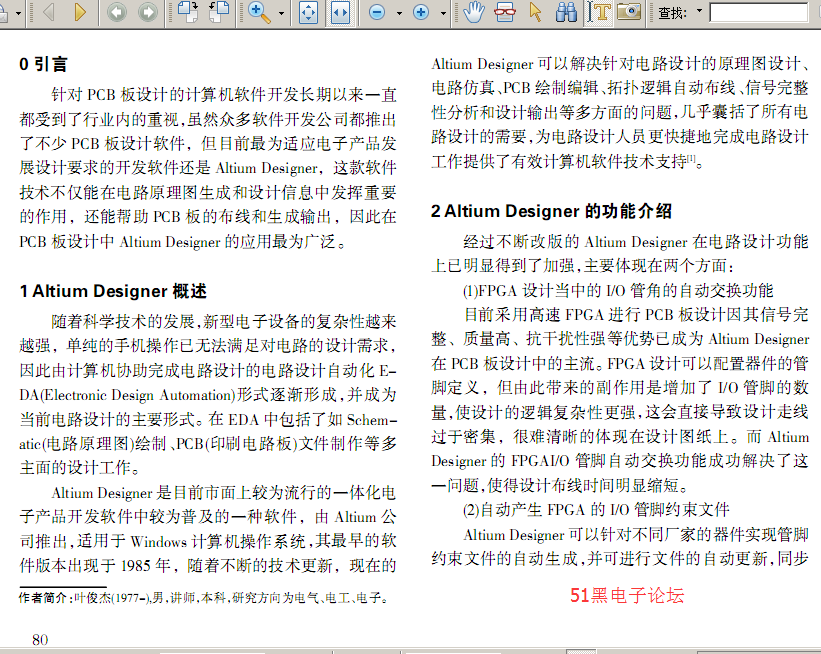Select the arrow pointer selection tool
Image resolution: width=821 pixels, height=654 pixels.
point(536,12)
